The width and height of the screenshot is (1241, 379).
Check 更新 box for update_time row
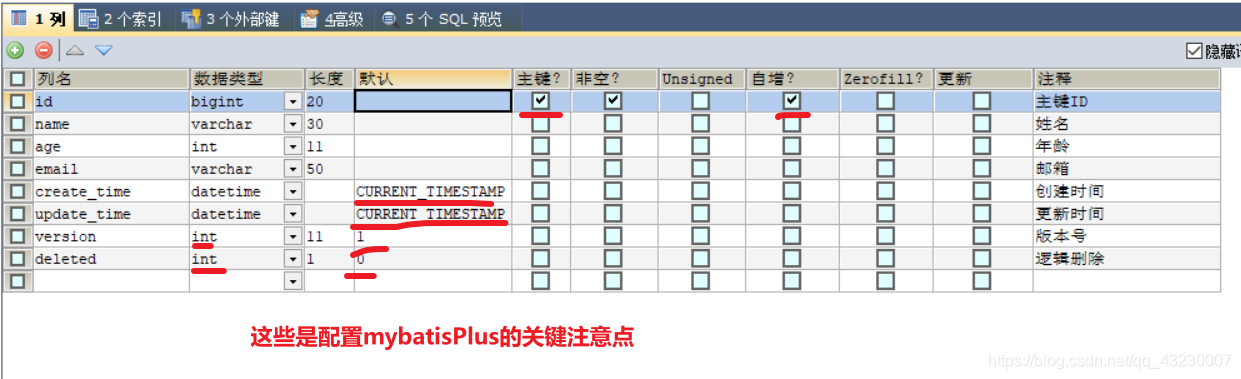pyautogui.click(x=982, y=214)
